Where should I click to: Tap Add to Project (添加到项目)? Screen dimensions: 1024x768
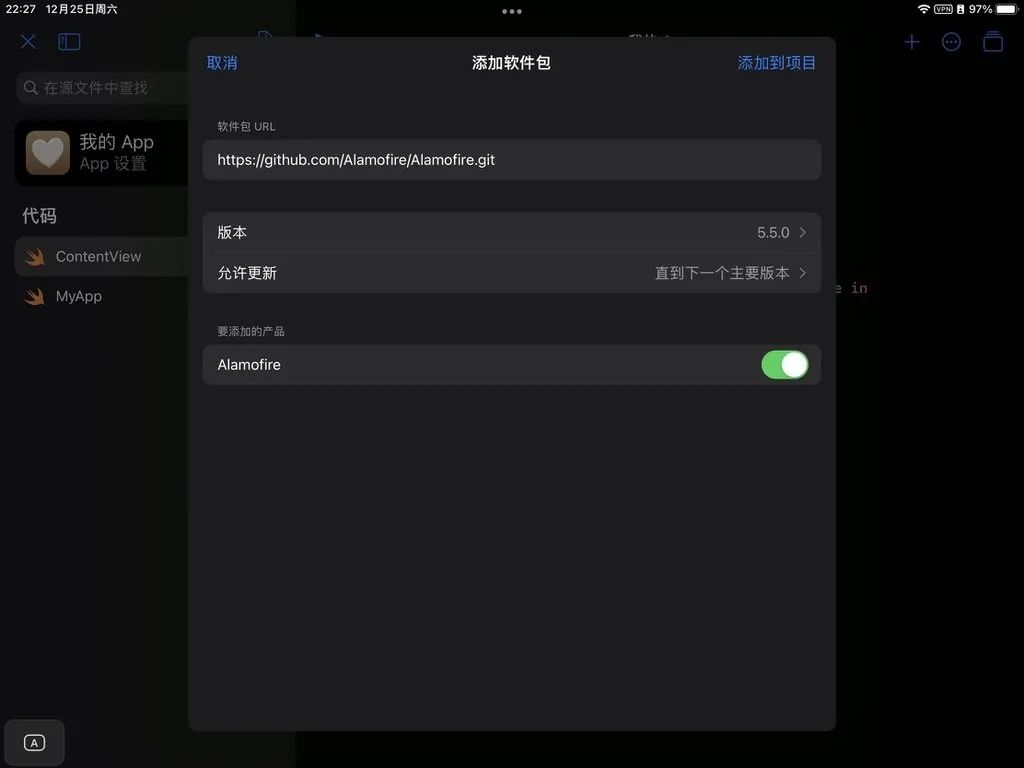coord(776,63)
